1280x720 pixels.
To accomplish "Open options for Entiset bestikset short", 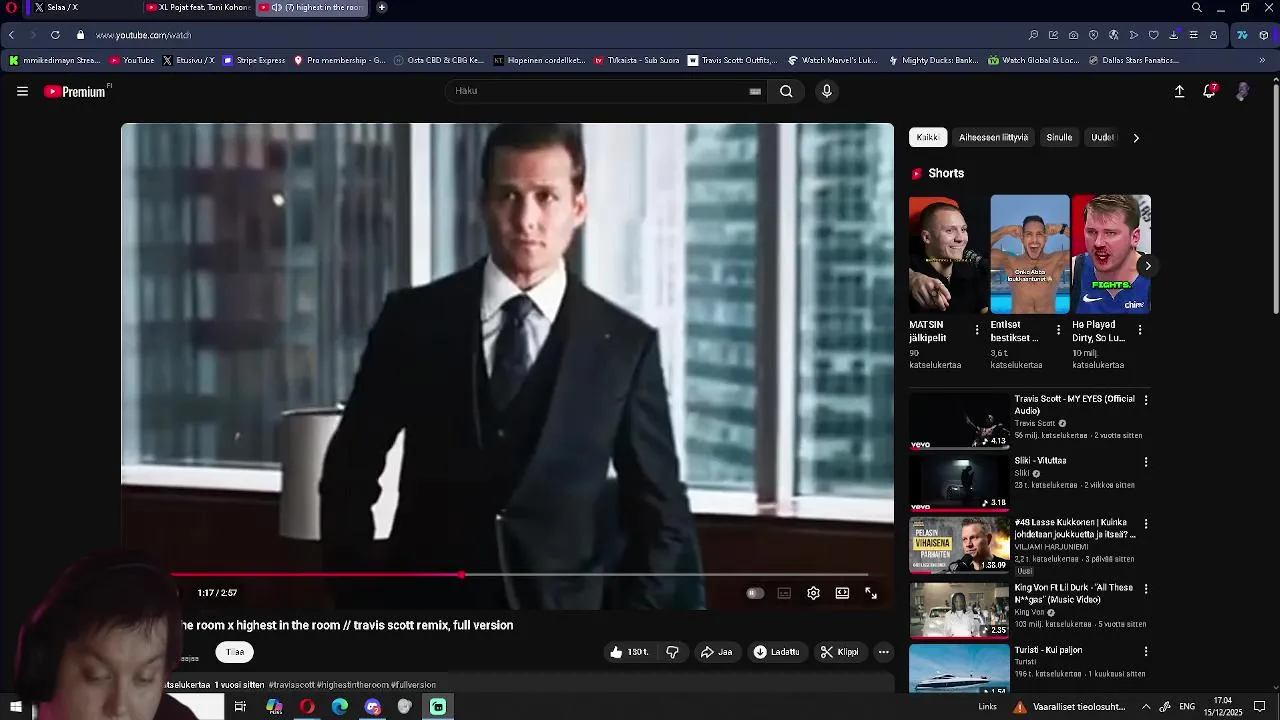I will [x=1058, y=330].
